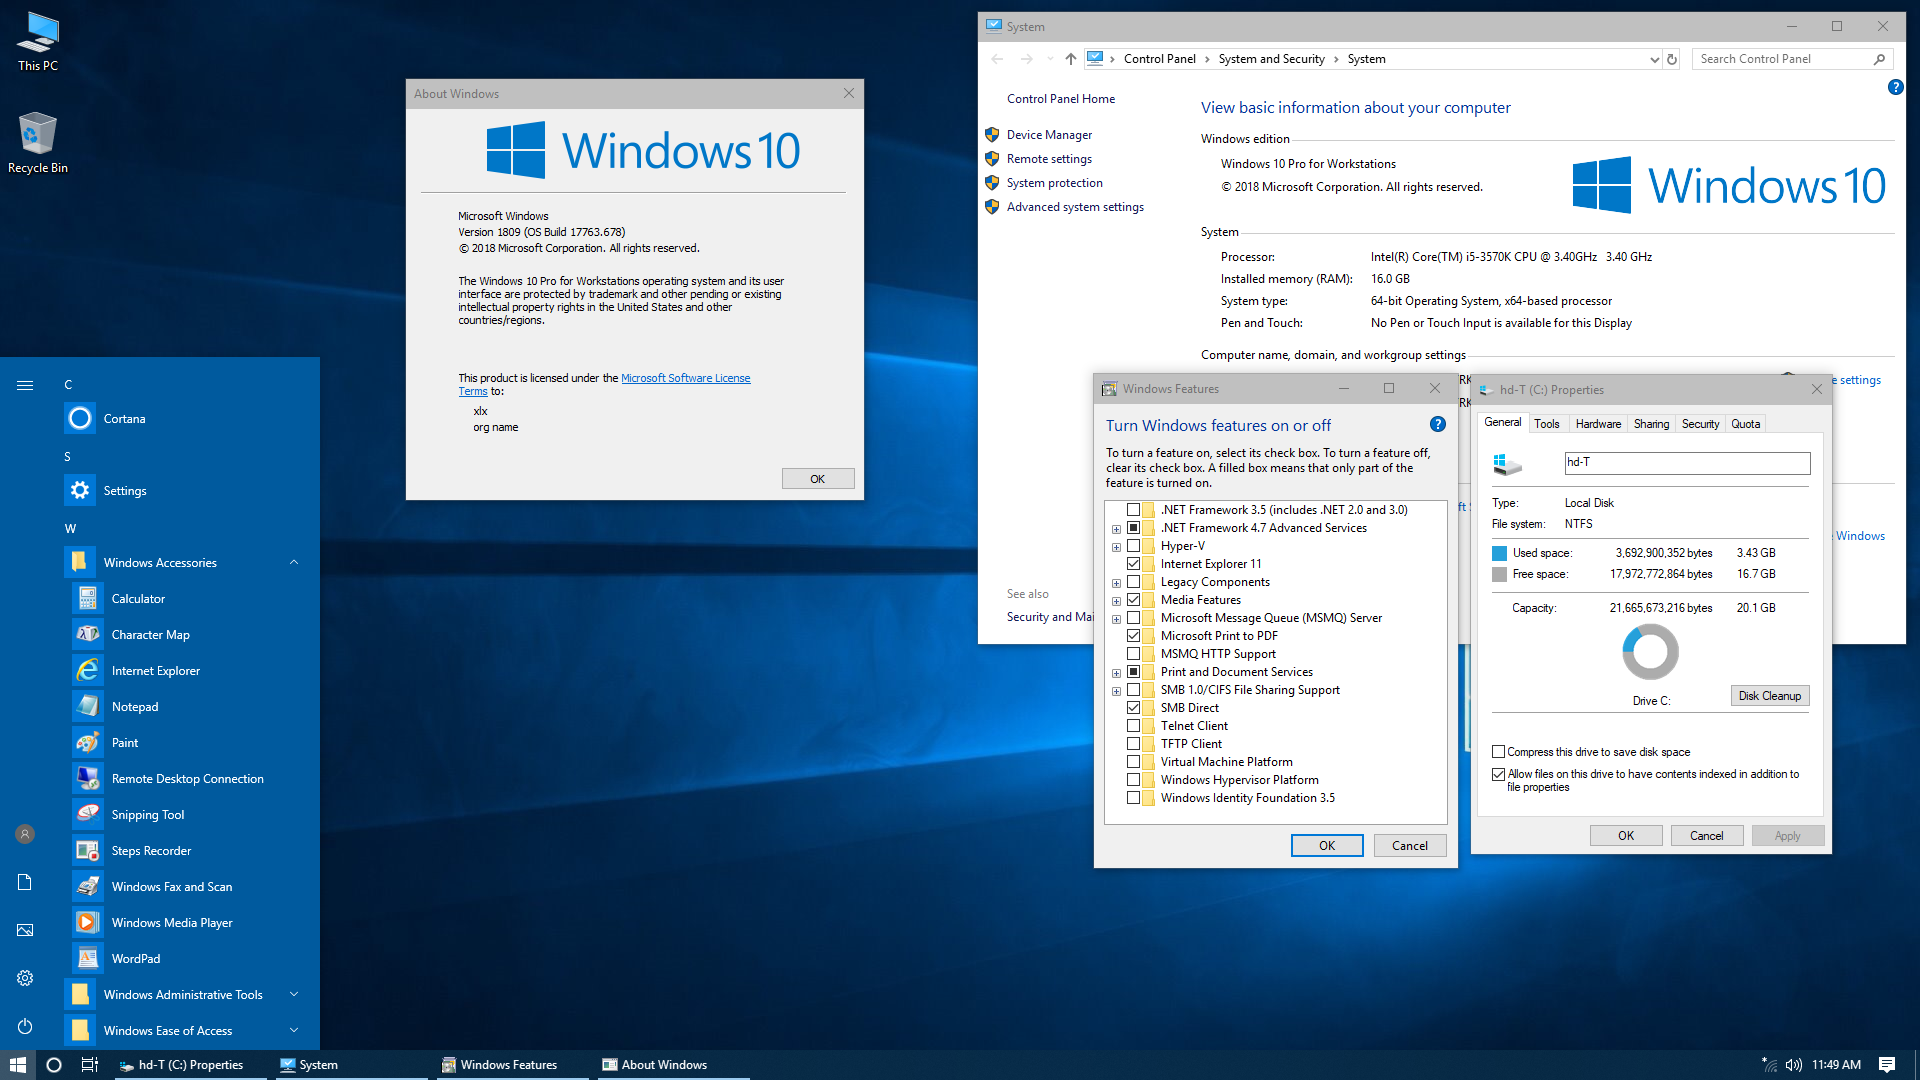Launch Paint from Windows Accessories
The image size is (1920, 1080).
point(125,743)
